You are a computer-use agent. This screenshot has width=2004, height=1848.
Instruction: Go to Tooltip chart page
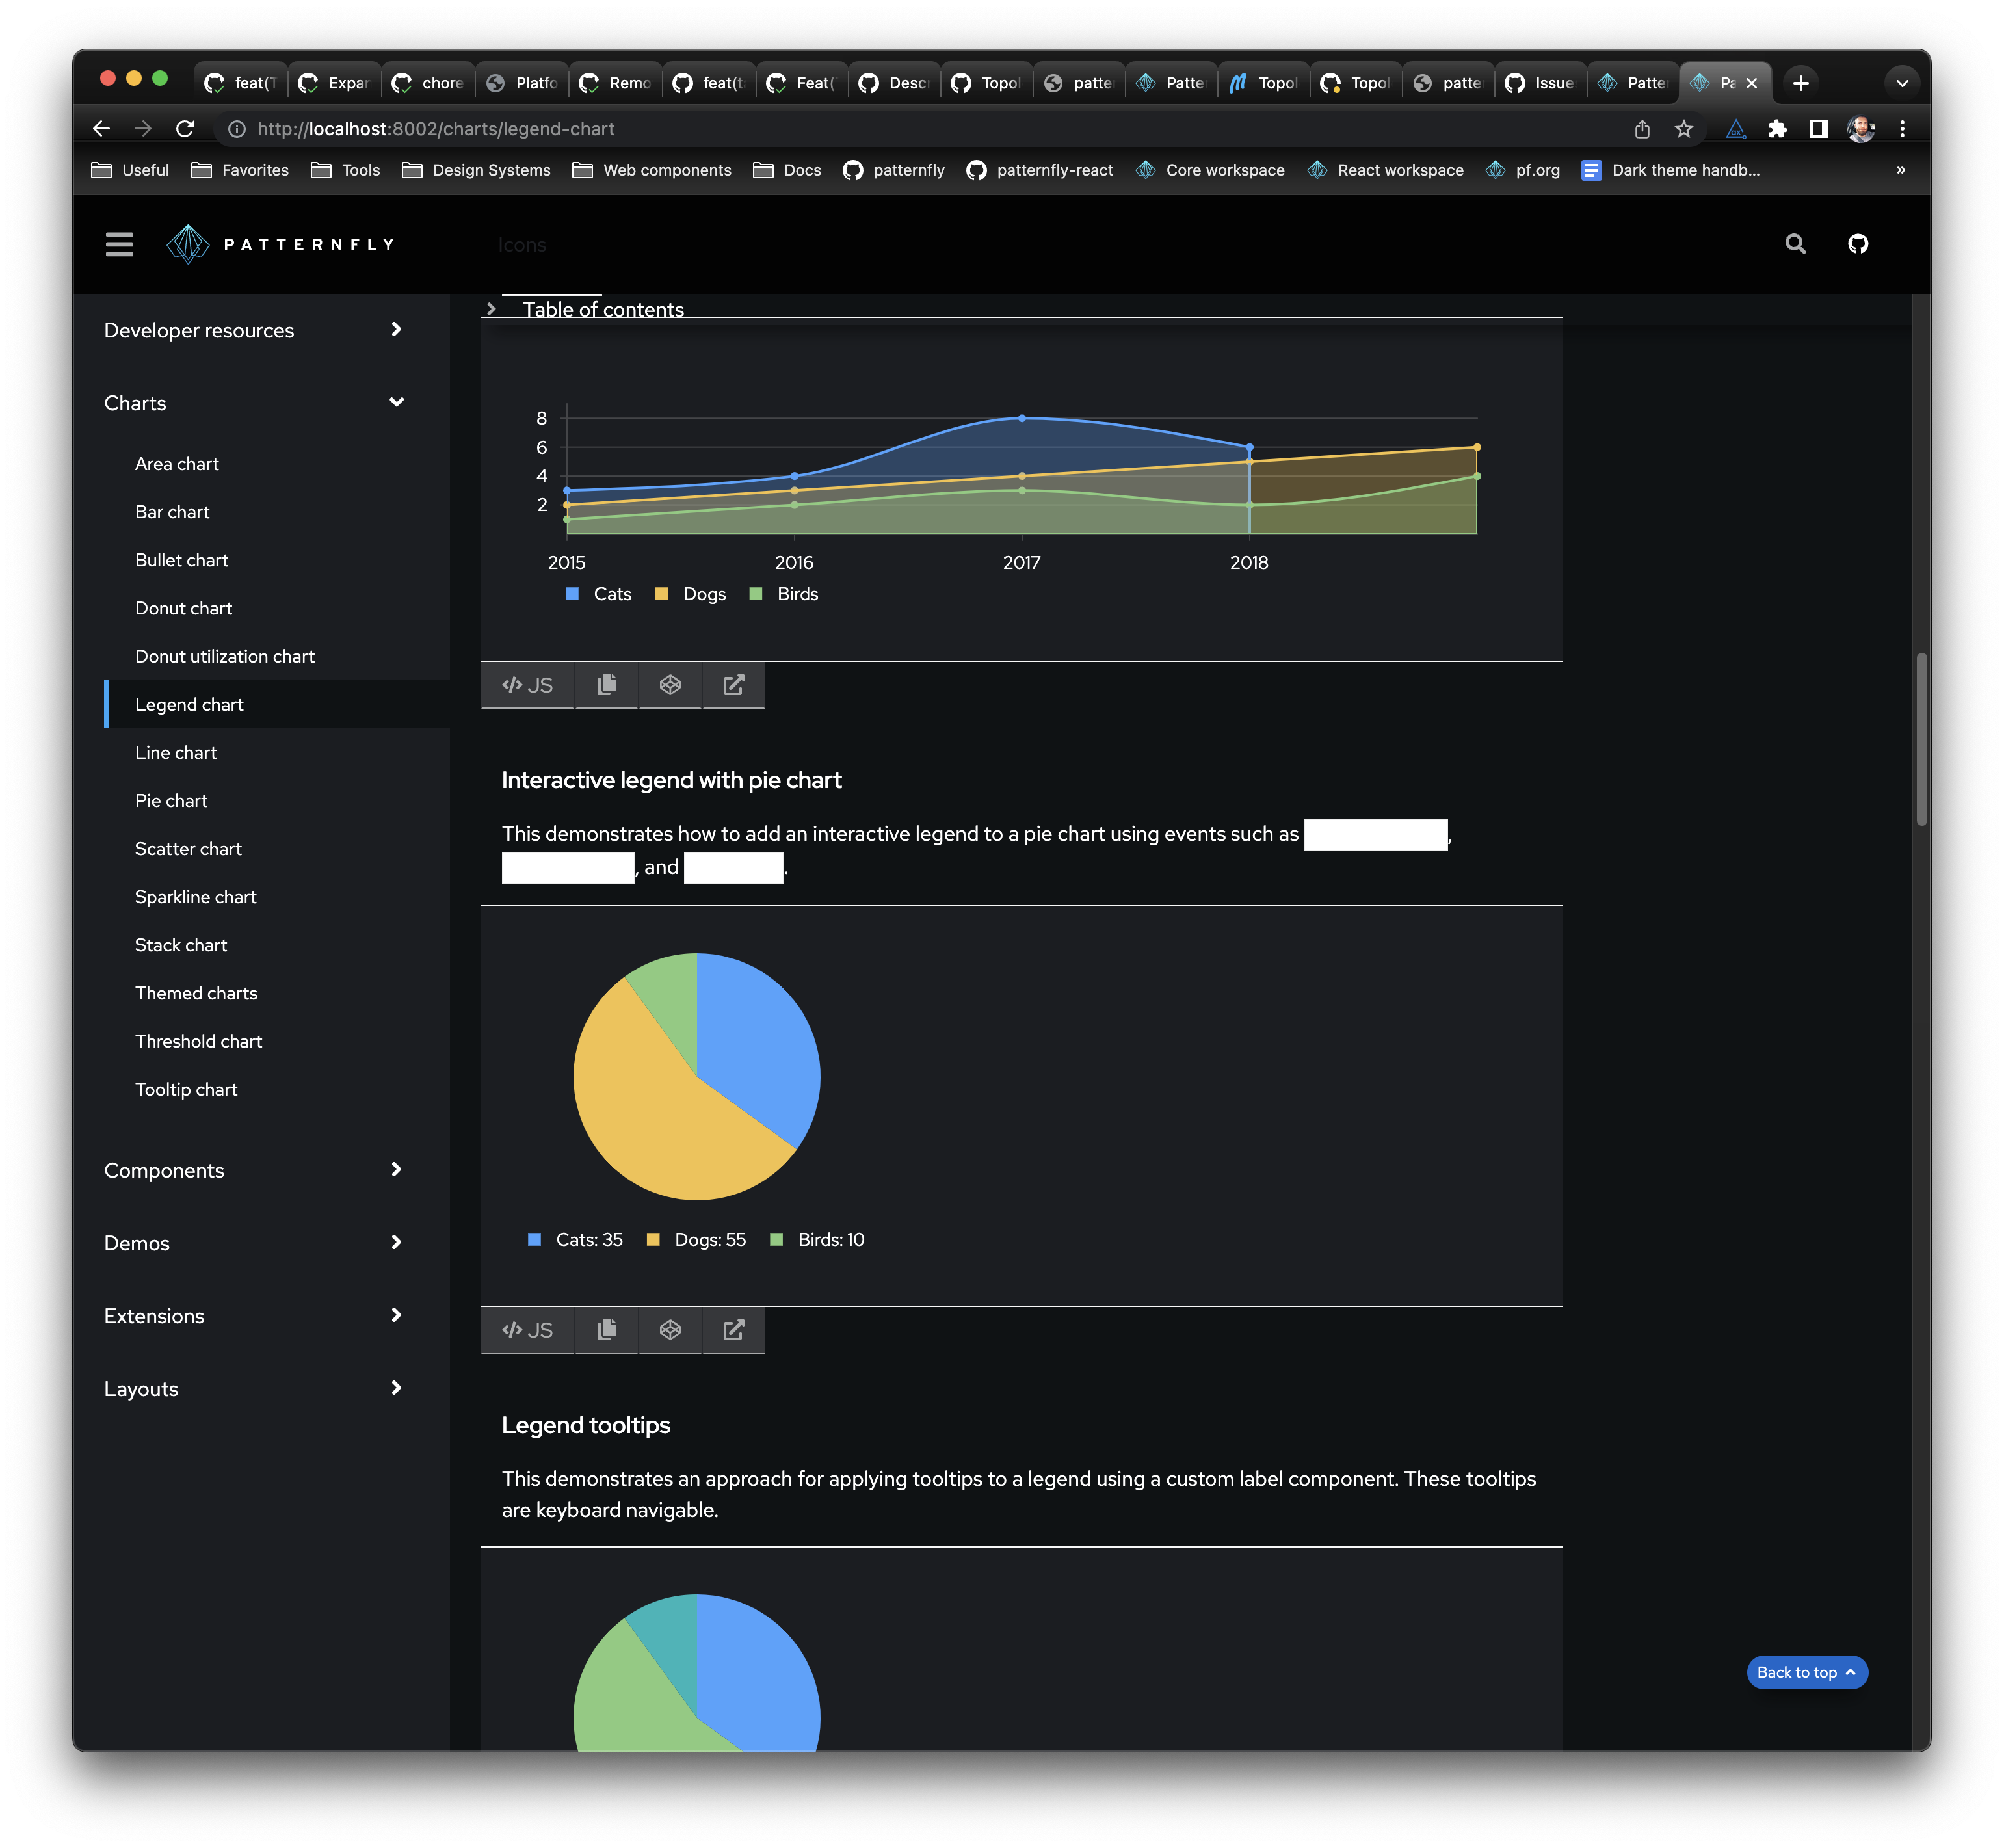click(x=186, y=1089)
